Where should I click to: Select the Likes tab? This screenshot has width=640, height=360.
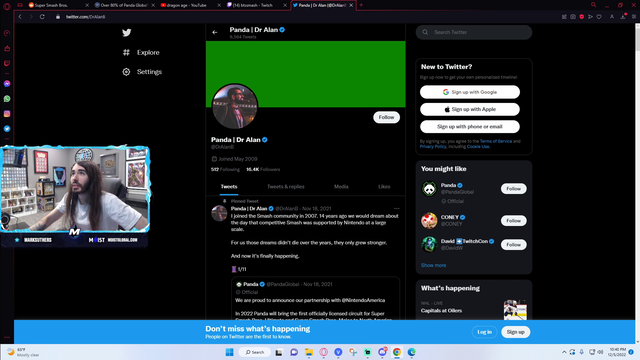pyautogui.click(x=384, y=187)
